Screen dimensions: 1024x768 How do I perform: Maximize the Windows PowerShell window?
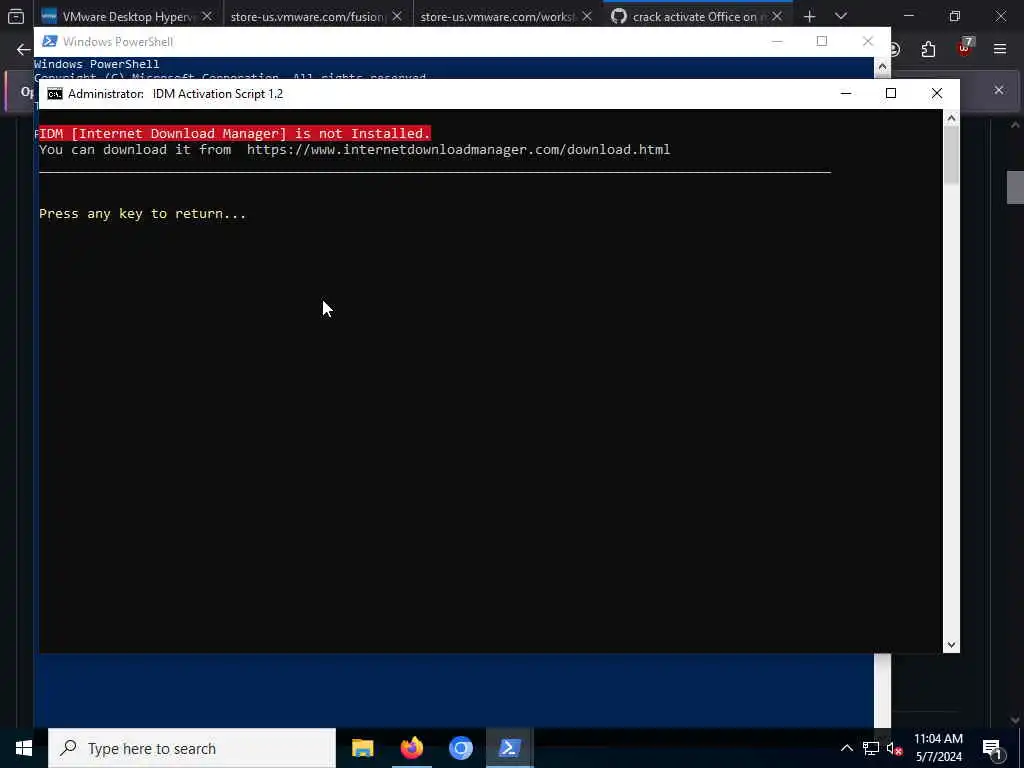pyautogui.click(x=822, y=41)
